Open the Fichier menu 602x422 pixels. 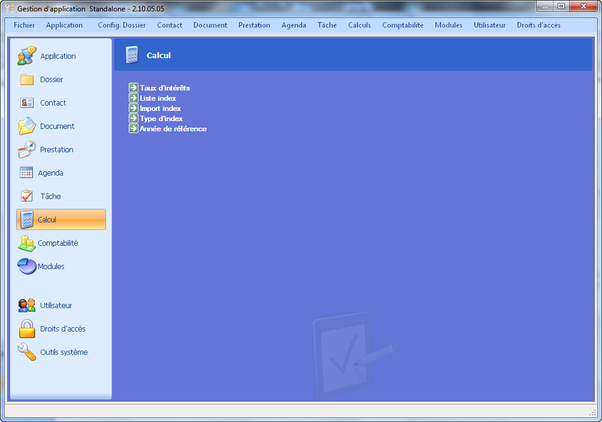click(x=24, y=24)
